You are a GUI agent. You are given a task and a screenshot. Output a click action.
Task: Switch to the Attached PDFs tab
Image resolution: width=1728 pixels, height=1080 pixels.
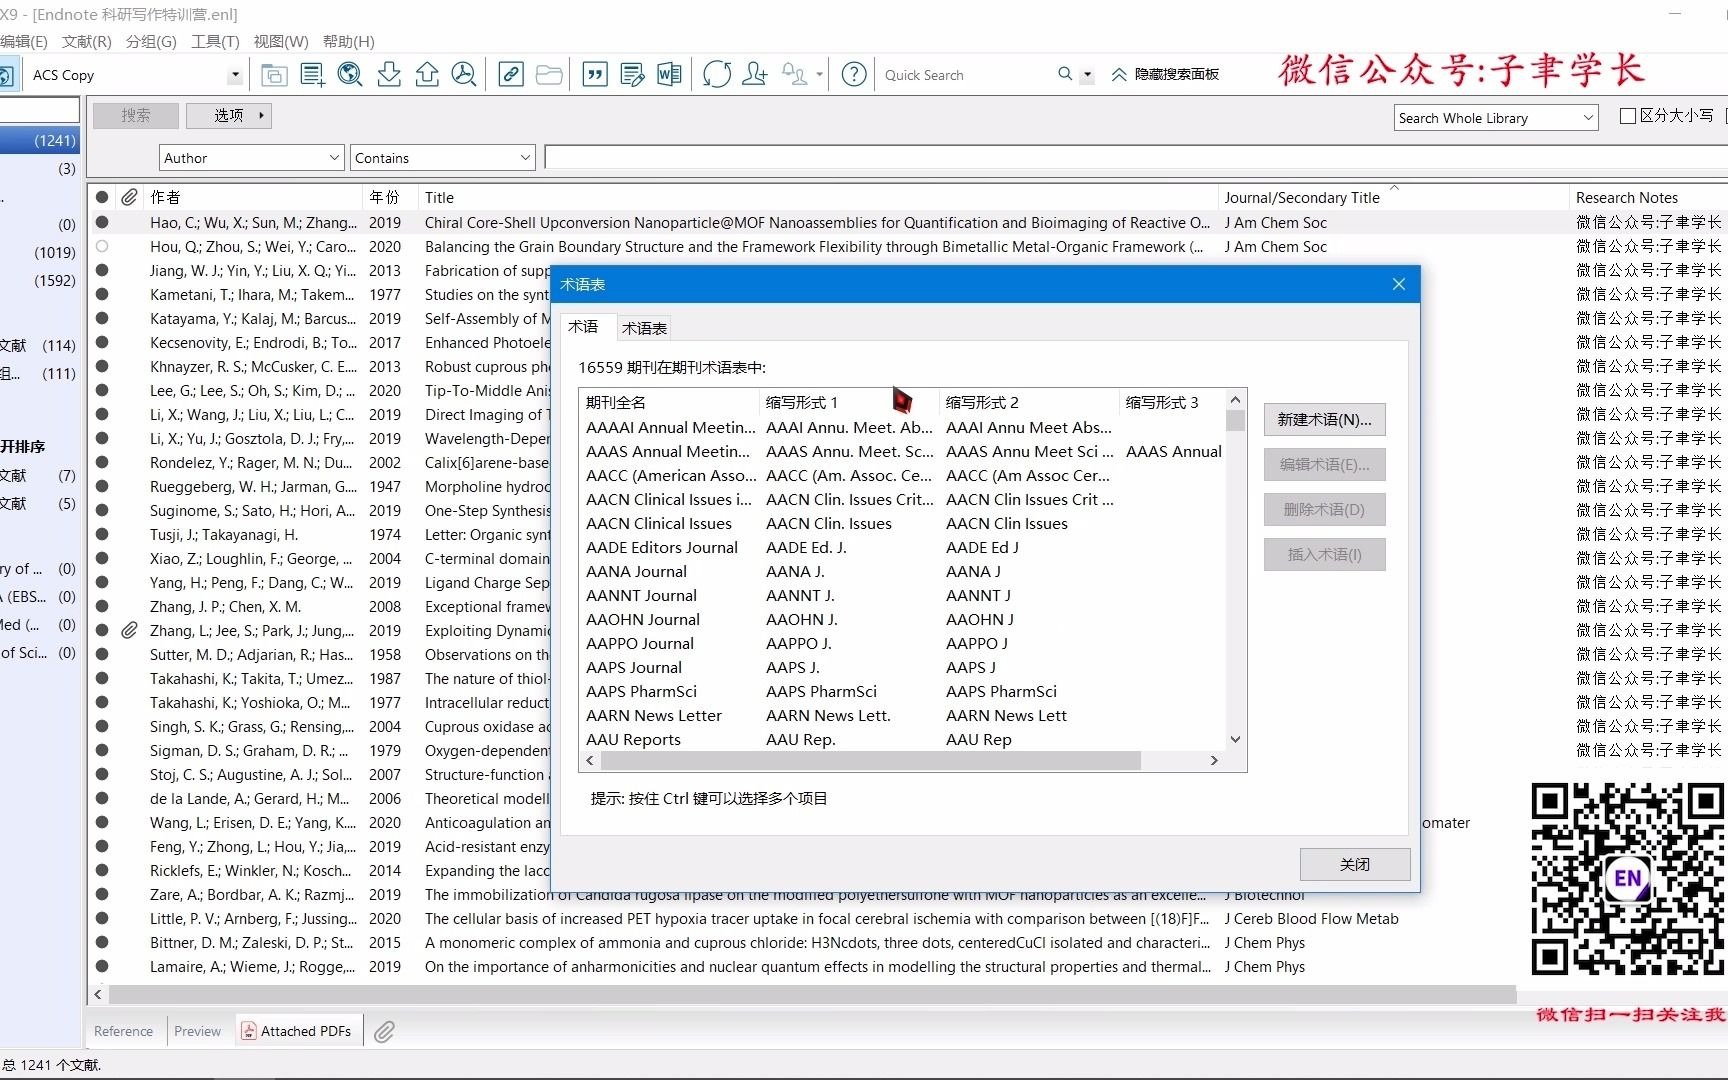pyautogui.click(x=297, y=1031)
